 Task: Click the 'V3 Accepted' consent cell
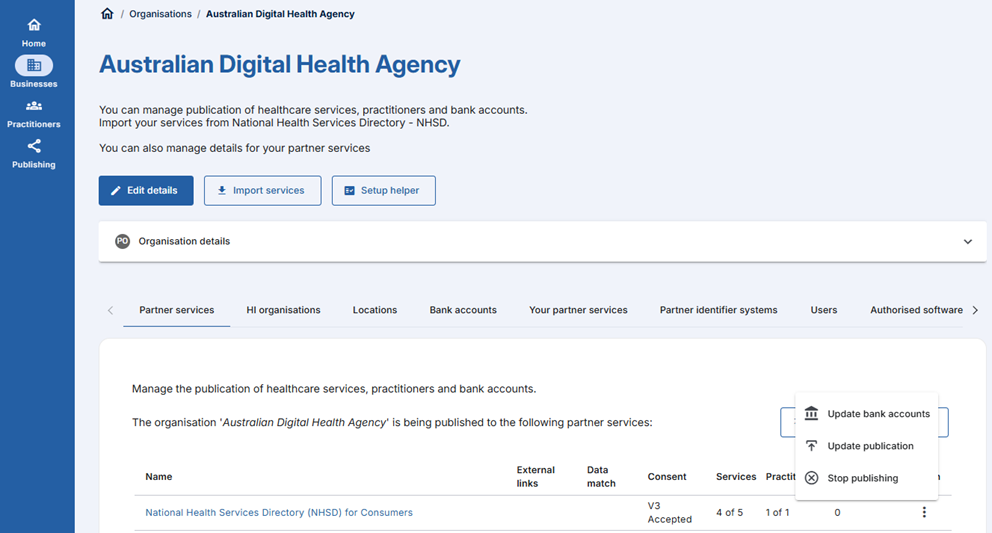pyautogui.click(x=669, y=513)
